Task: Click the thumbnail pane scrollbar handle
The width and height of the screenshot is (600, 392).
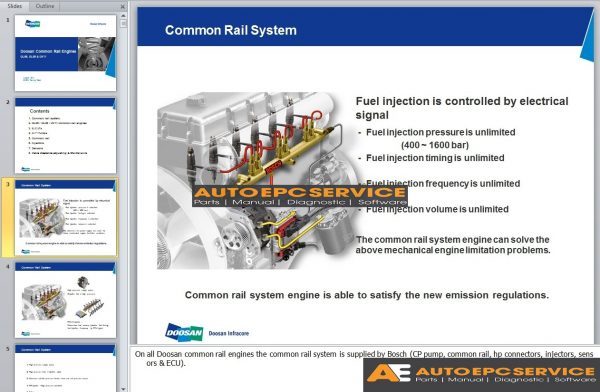Action: pyautogui.click(x=123, y=23)
